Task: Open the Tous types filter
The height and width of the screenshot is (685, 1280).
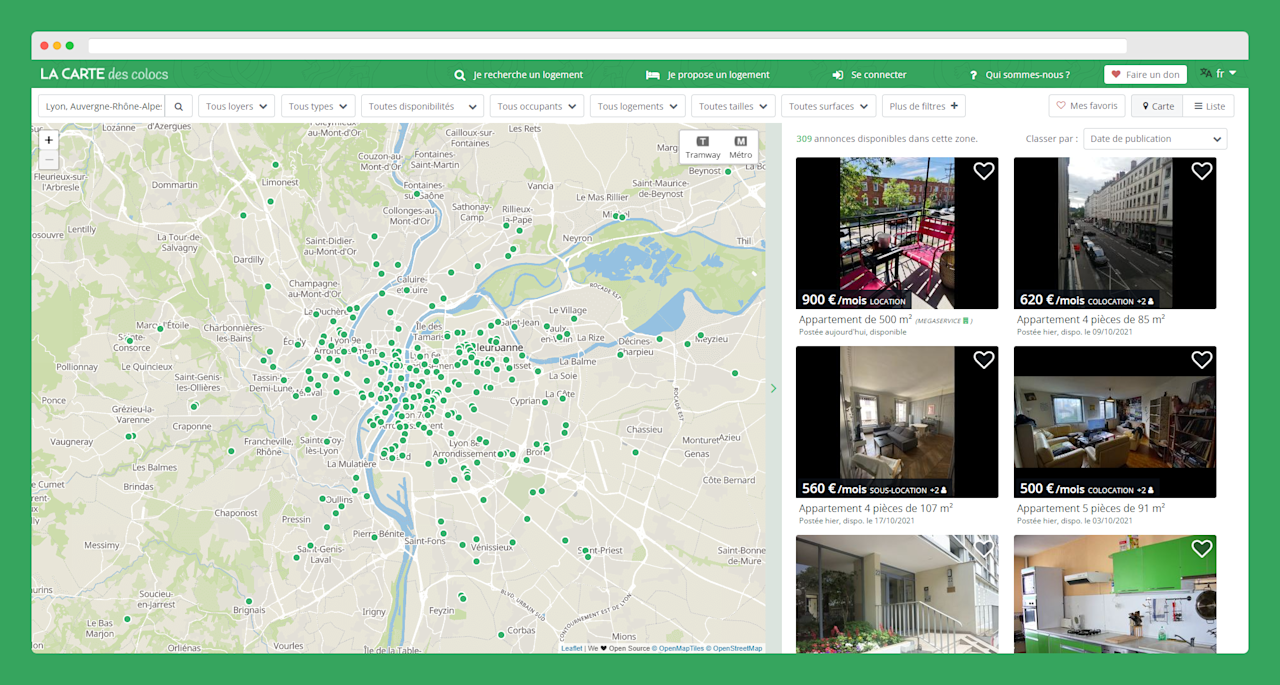Action: point(318,106)
